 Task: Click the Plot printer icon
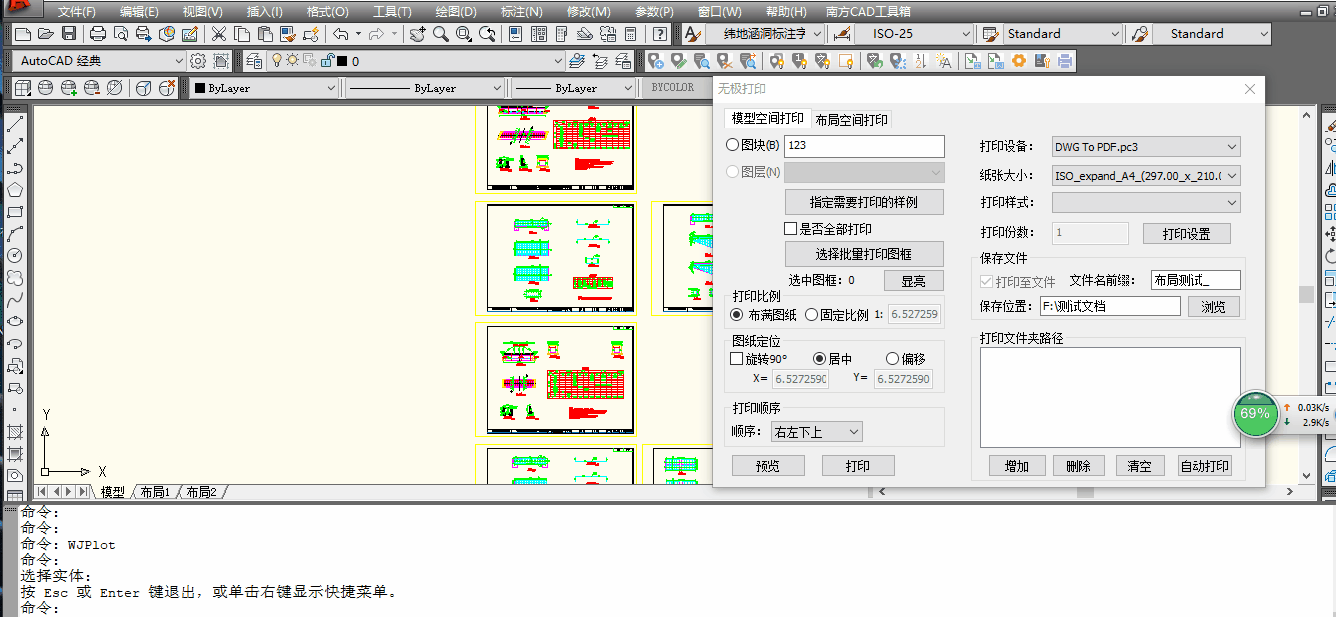point(98,34)
